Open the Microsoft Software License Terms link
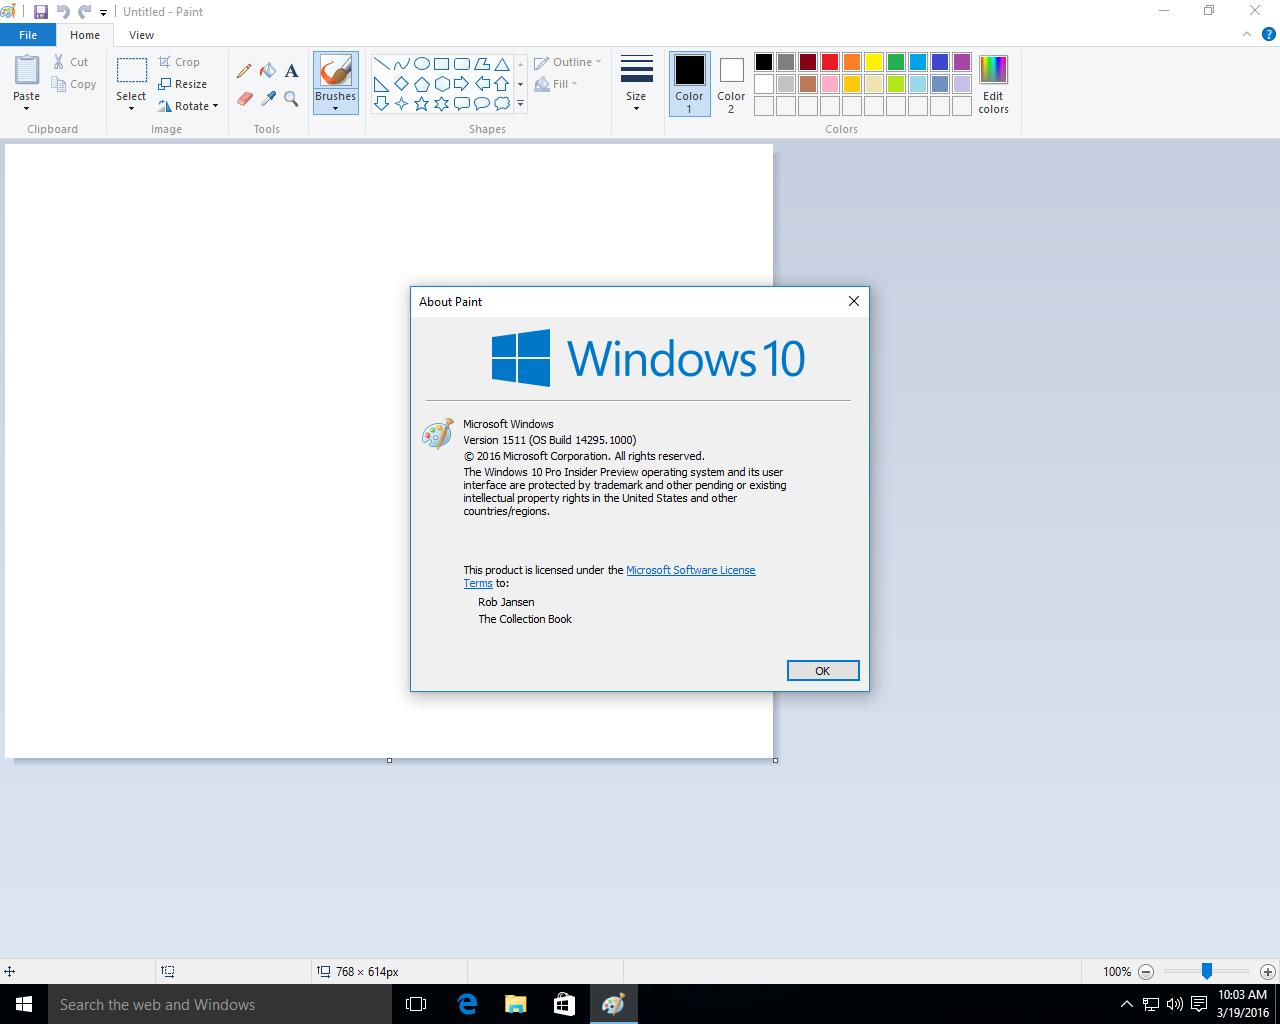Image resolution: width=1280 pixels, height=1024 pixels. point(691,570)
